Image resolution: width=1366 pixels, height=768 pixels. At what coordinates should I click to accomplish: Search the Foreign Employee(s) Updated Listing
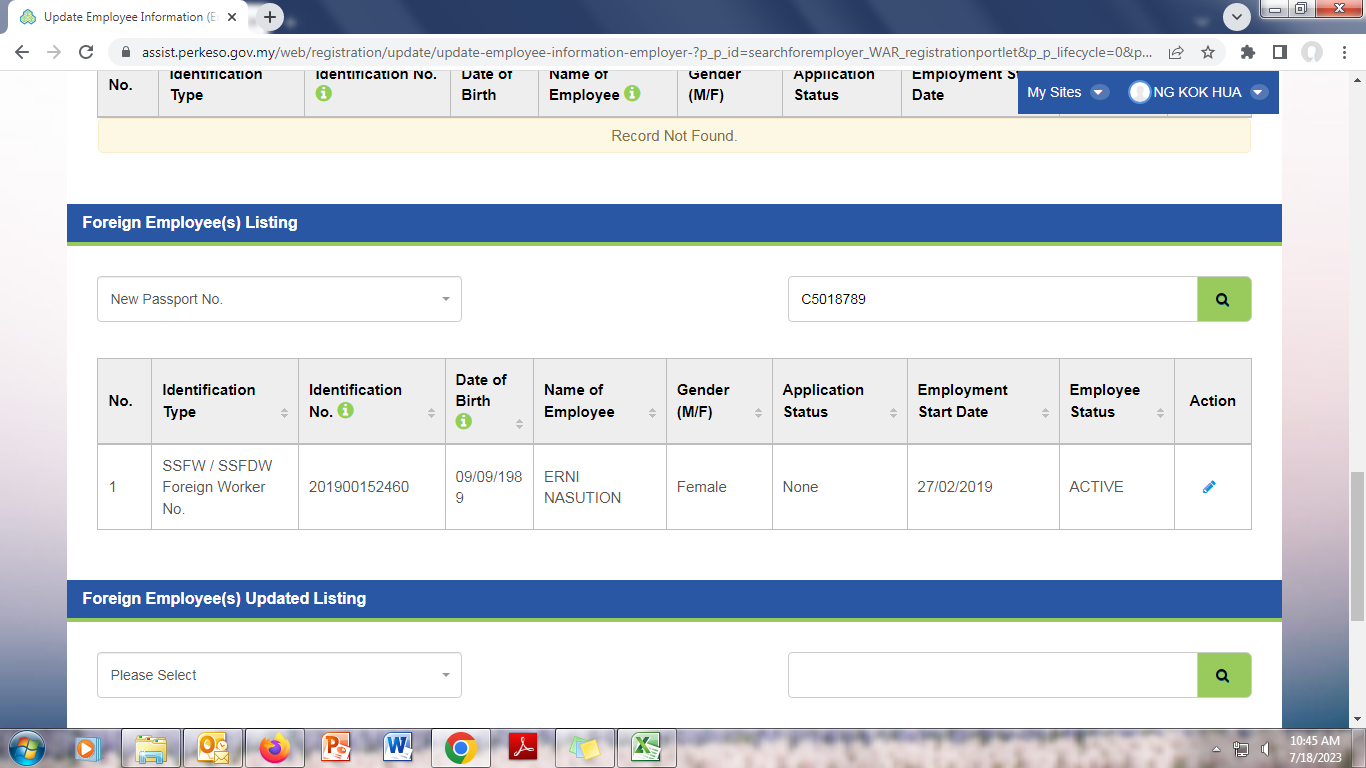click(x=1224, y=675)
